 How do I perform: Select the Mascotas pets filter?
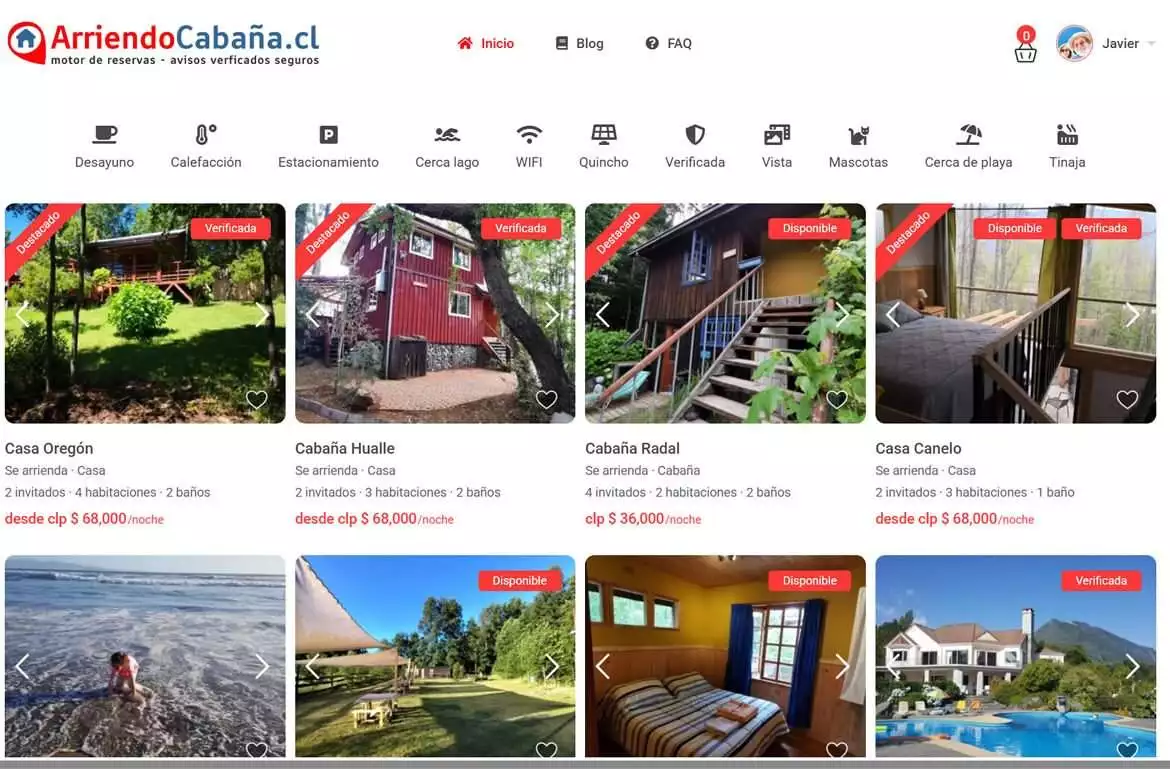[858, 146]
